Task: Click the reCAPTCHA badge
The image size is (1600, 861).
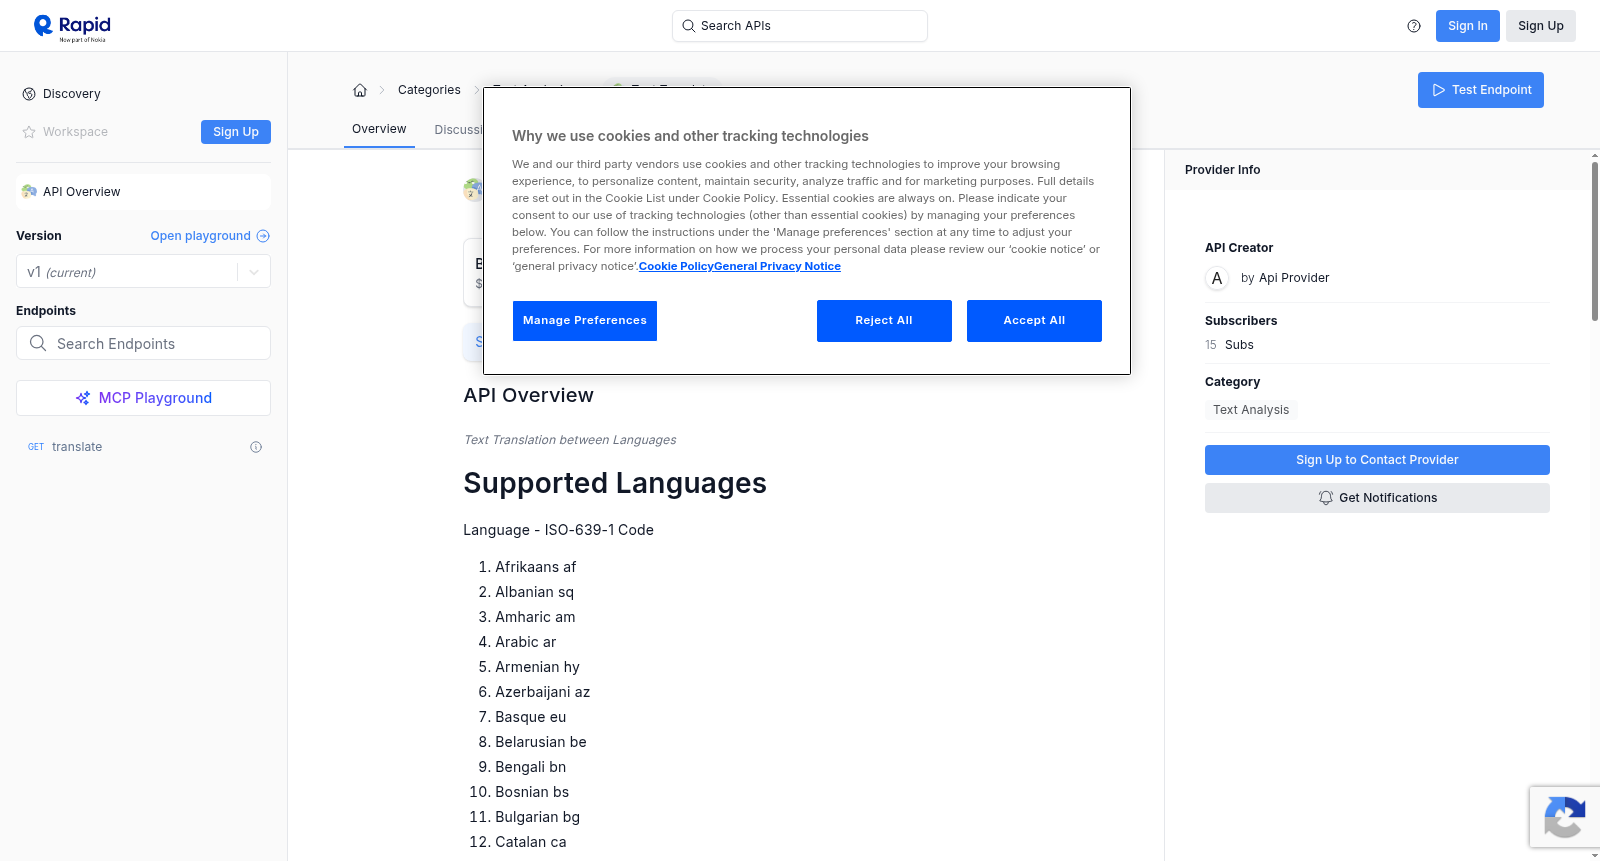Action: (x=1565, y=817)
